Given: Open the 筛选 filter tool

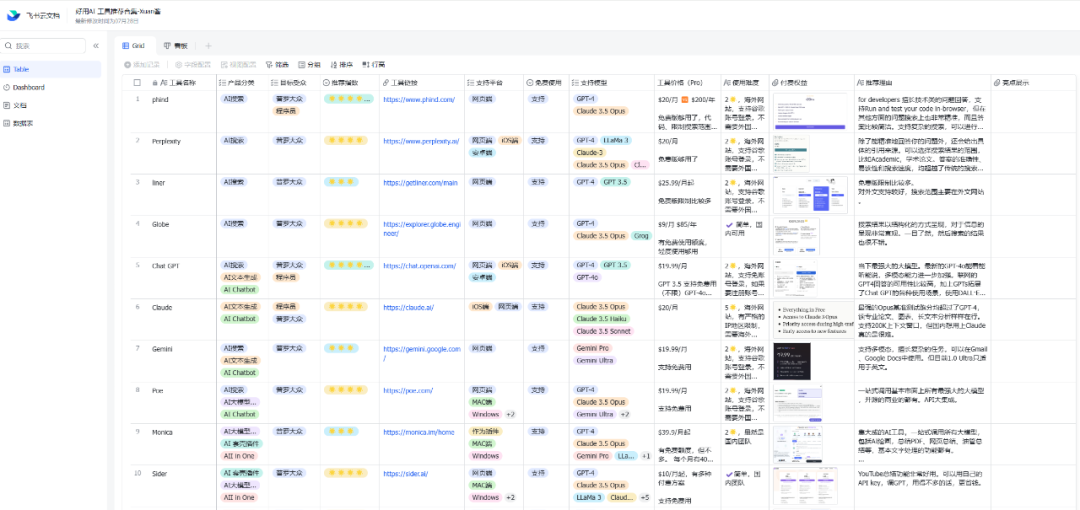Looking at the screenshot, I should (x=277, y=64).
